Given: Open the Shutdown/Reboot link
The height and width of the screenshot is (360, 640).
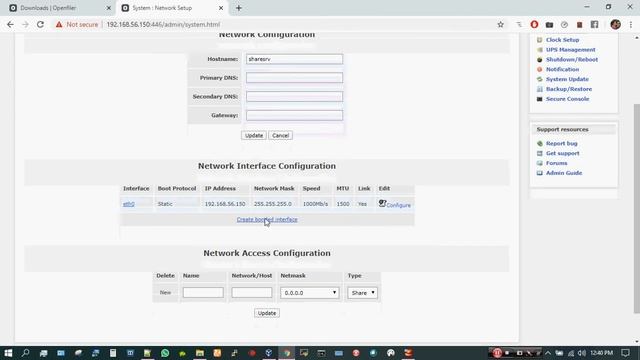Looking at the screenshot, I should [572, 60].
